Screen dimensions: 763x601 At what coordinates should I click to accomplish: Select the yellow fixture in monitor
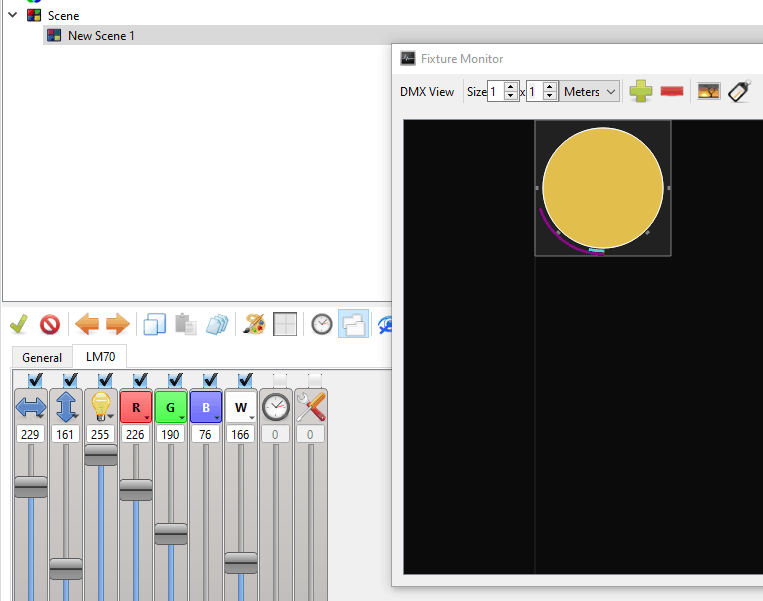coord(603,188)
